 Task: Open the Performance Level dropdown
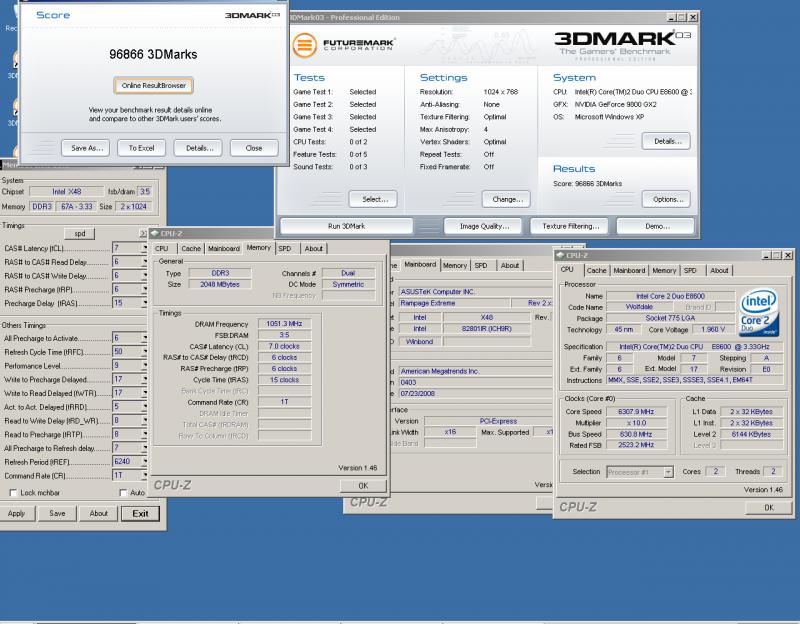coord(144,365)
